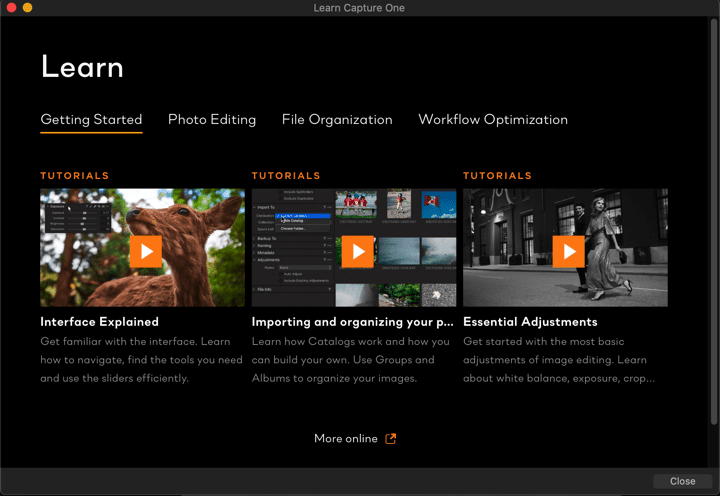Click the Learn Capture One window title
Image resolution: width=720 pixels, height=496 pixels.
(x=359, y=8)
